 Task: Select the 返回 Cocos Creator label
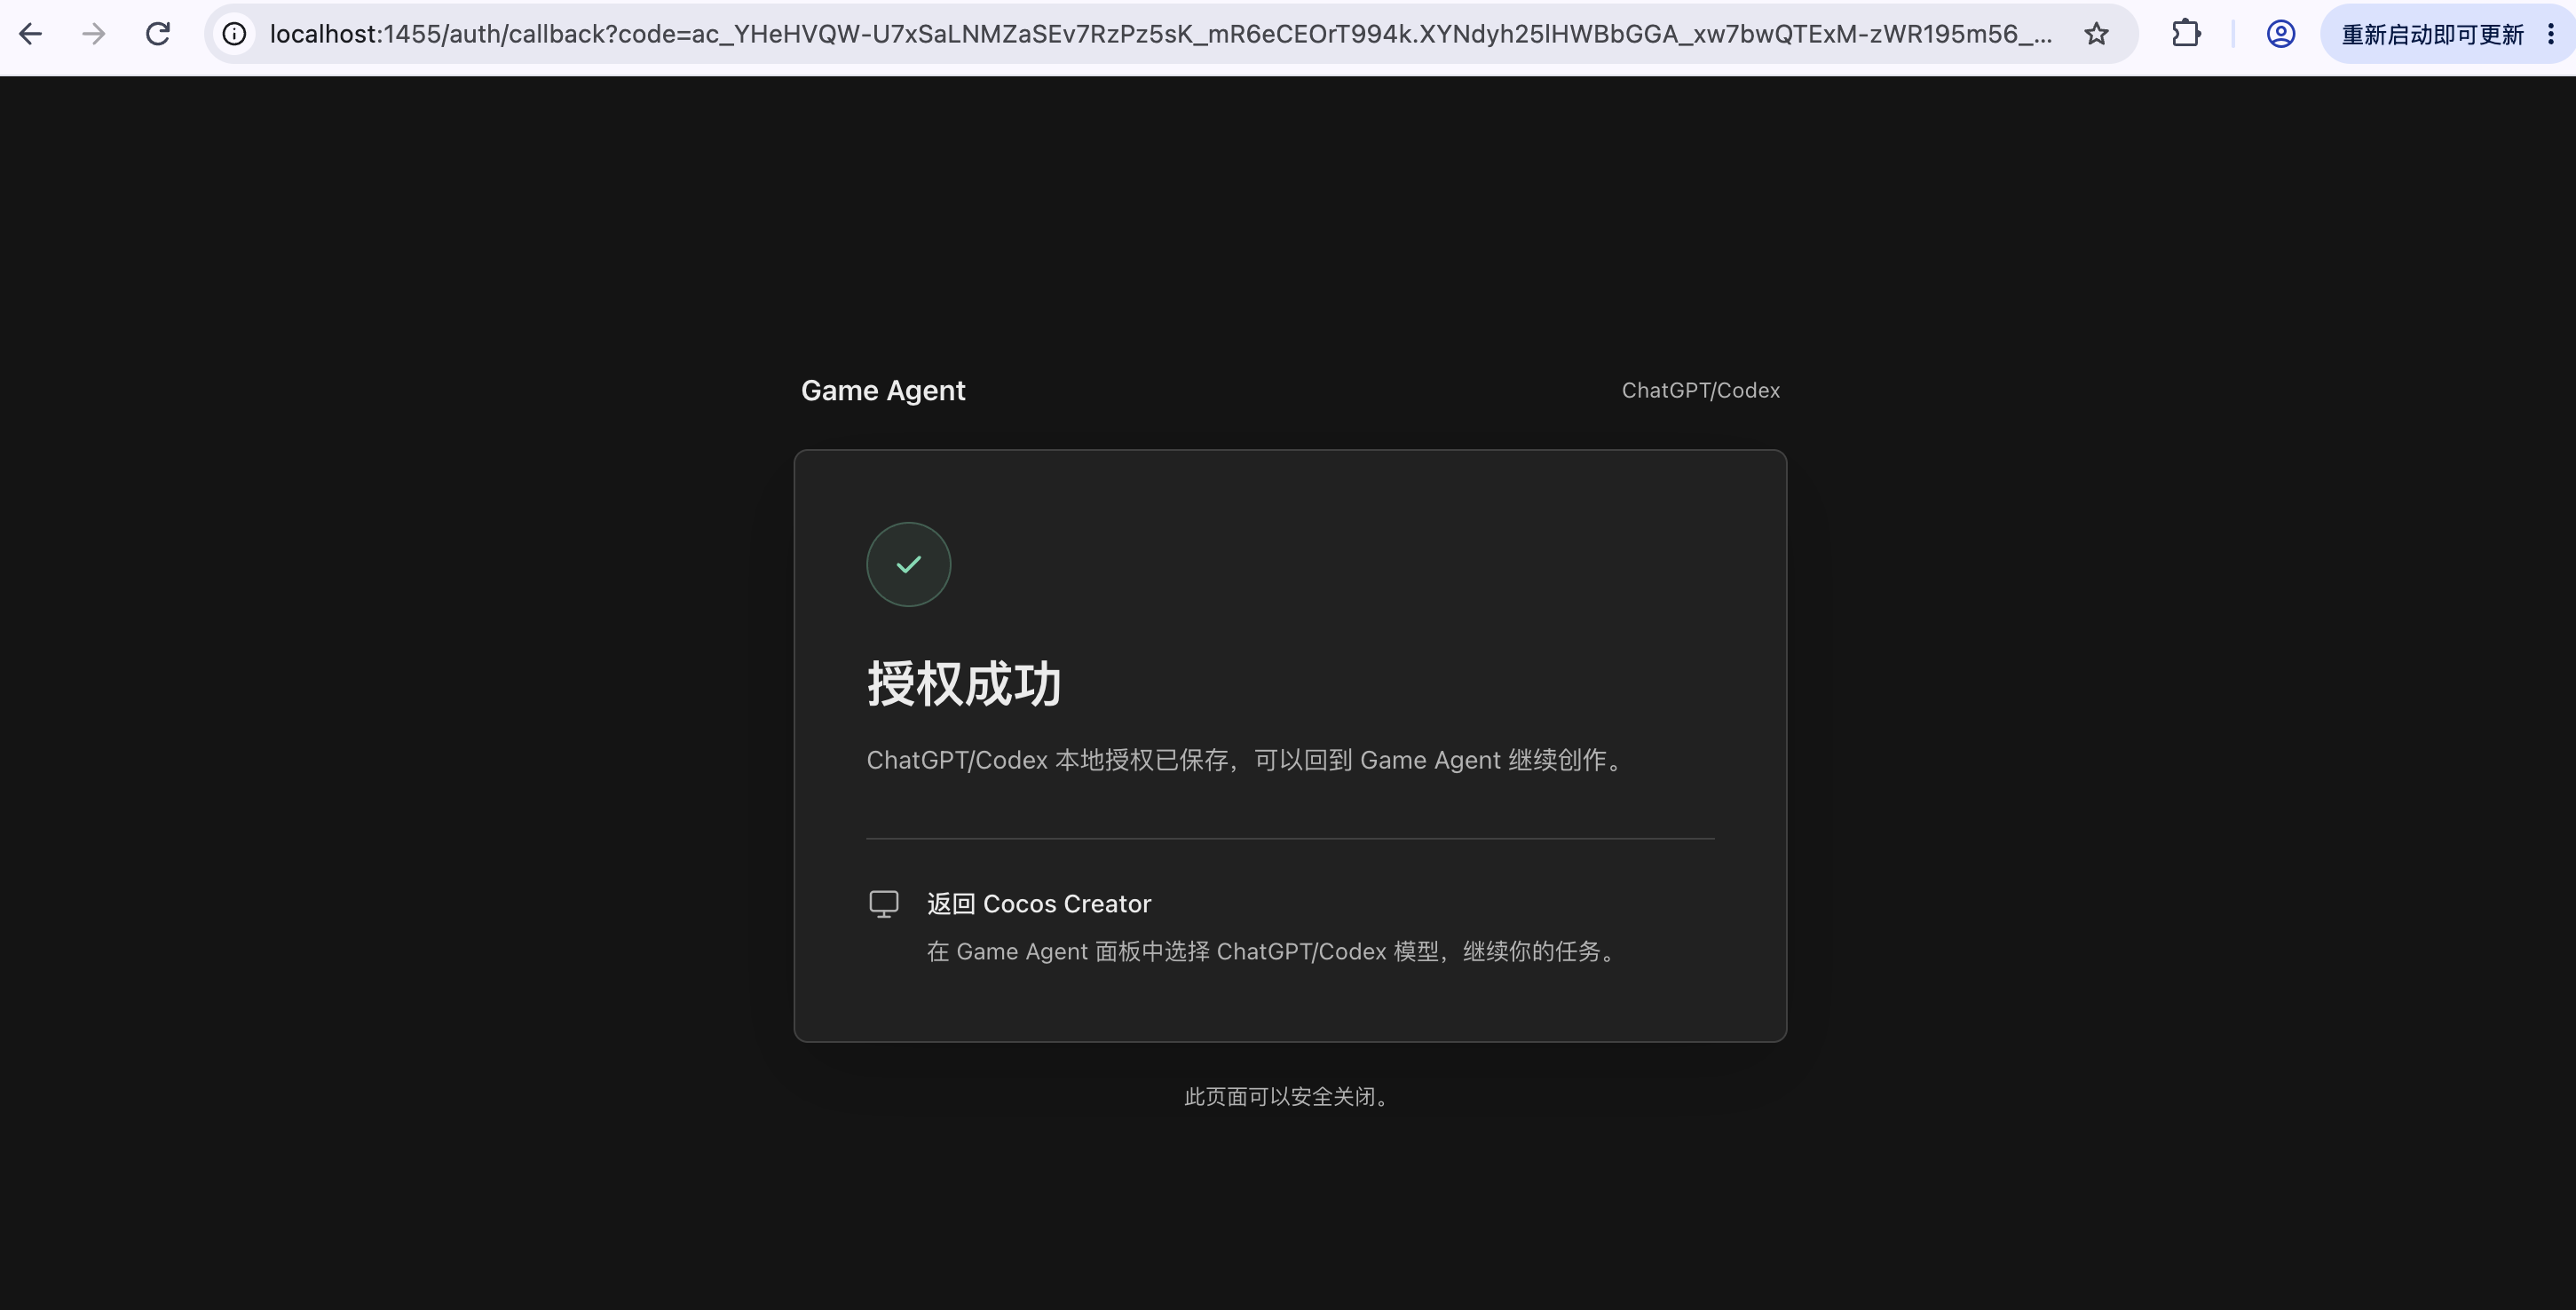coord(1039,904)
